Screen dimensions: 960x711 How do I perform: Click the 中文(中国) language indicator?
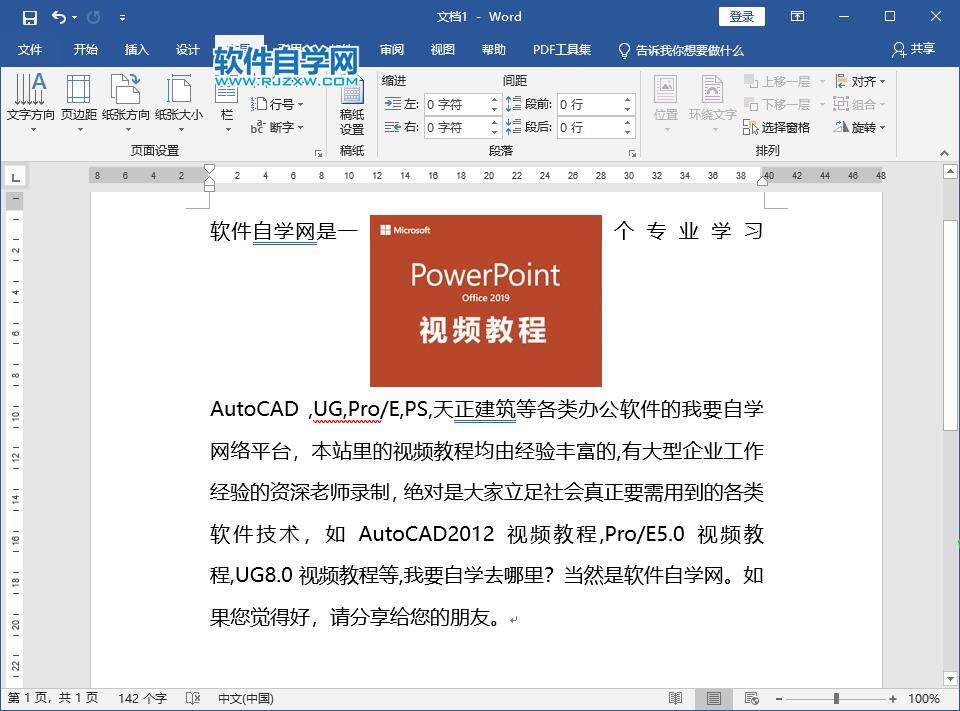[246, 699]
